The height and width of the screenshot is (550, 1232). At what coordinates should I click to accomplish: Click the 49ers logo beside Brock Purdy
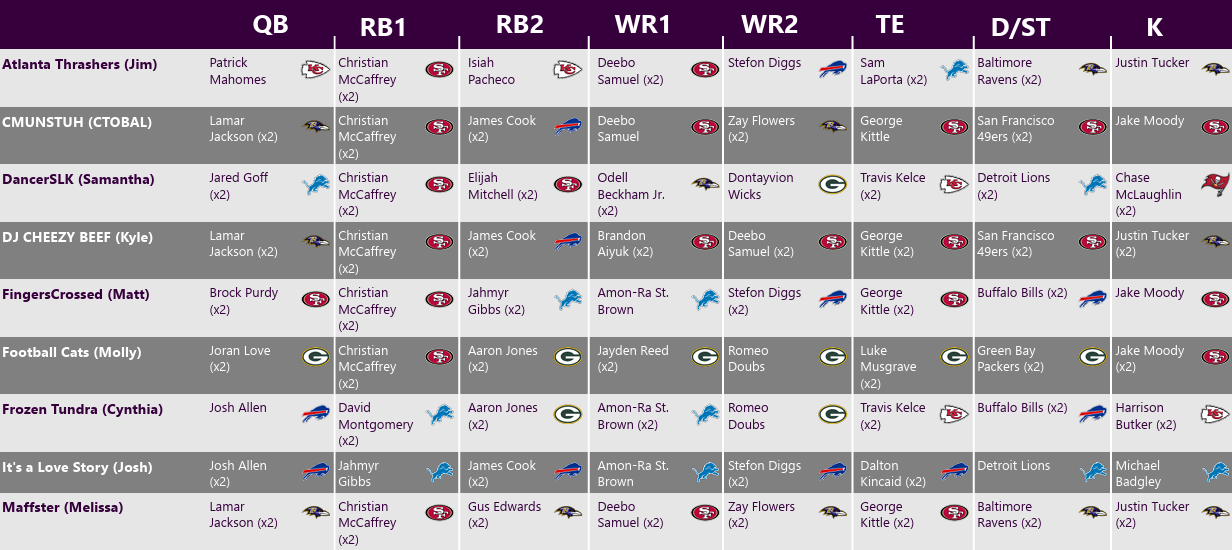tap(315, 300)
